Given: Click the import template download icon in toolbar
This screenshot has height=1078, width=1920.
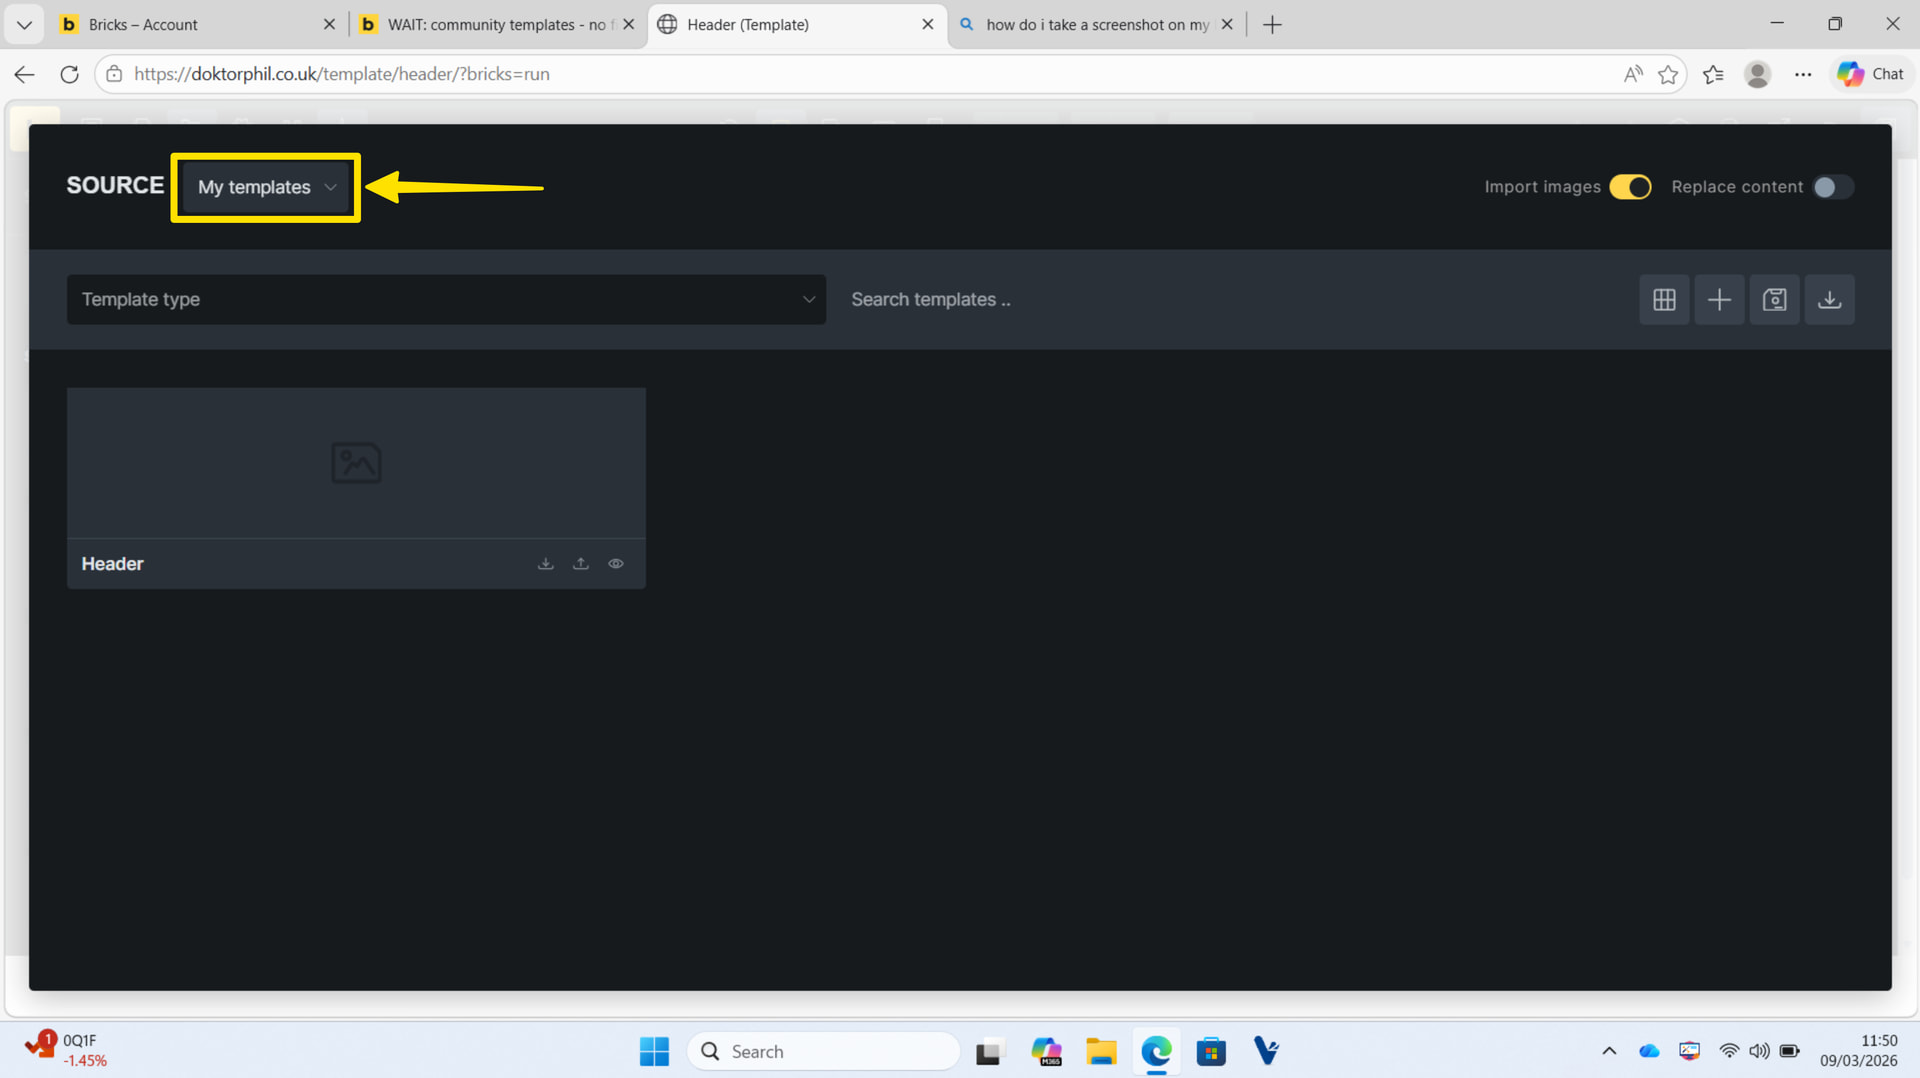Looking at the screenshot, I should (1829, 300).
